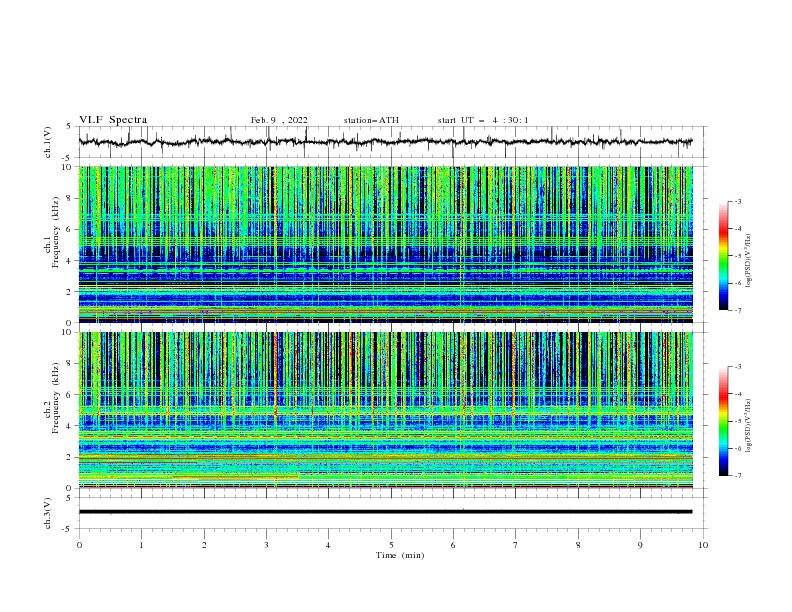Click the time axis tick label '7'
This screenshot has height=612, width=792.
tap(516, 545)
